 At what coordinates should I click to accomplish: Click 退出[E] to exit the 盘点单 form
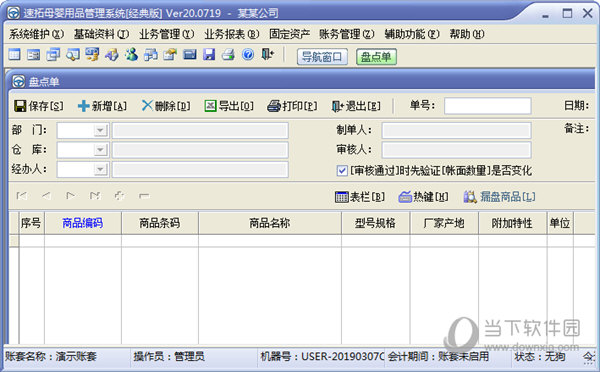click(x=356, y=106)
